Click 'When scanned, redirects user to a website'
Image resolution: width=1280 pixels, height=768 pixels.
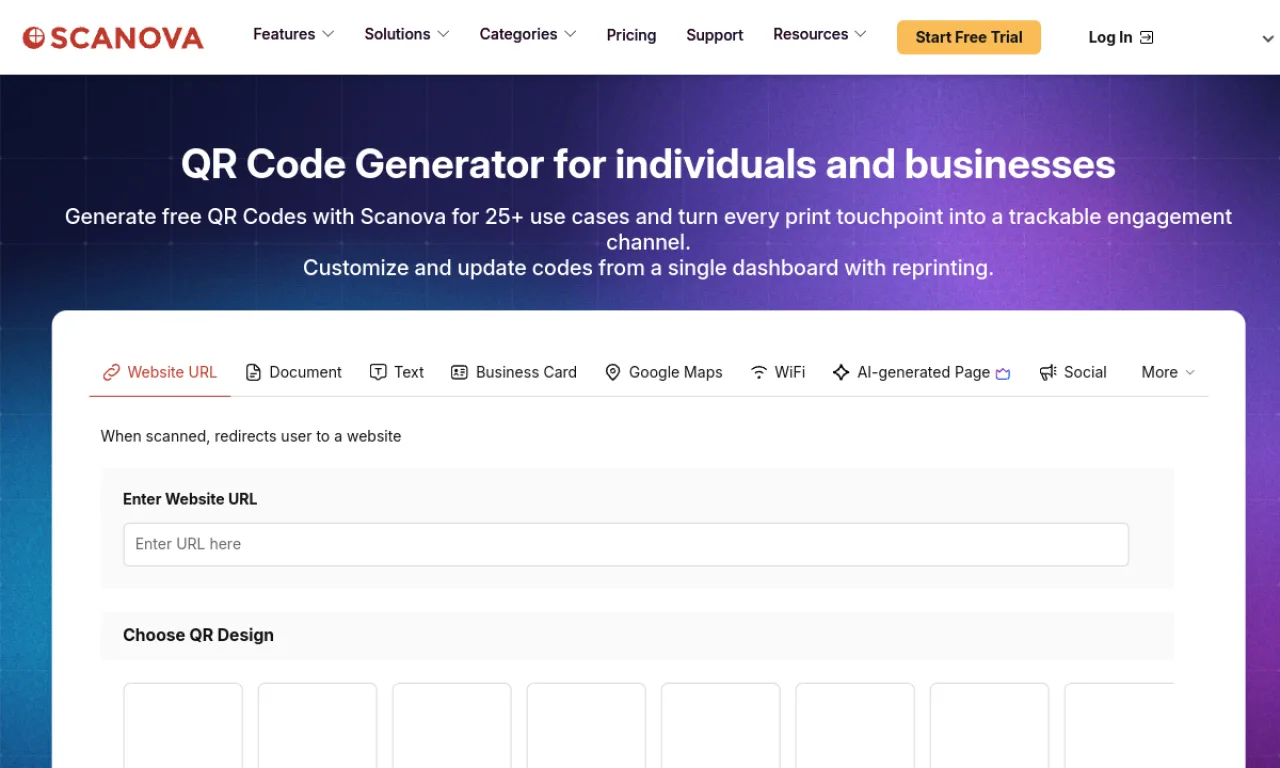pyautogui.click(x=251, y=436)
